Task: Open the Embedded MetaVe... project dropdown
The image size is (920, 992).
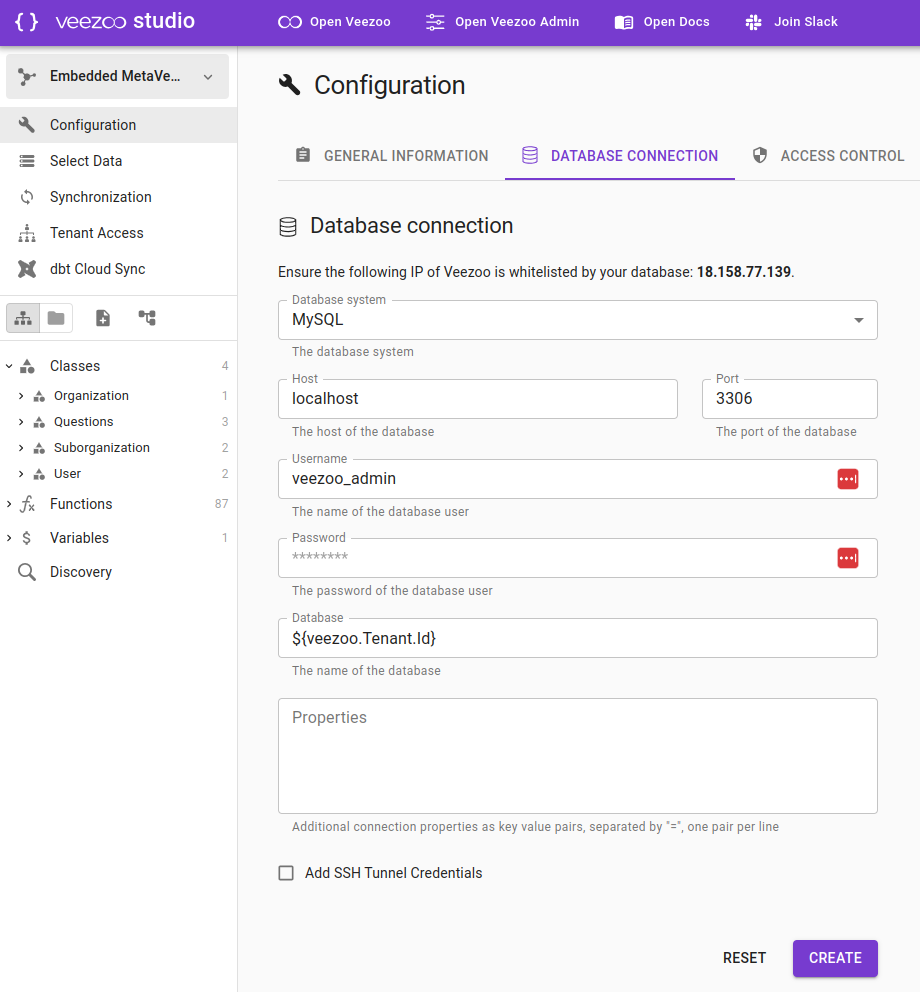Action: [x=117, y=77]
